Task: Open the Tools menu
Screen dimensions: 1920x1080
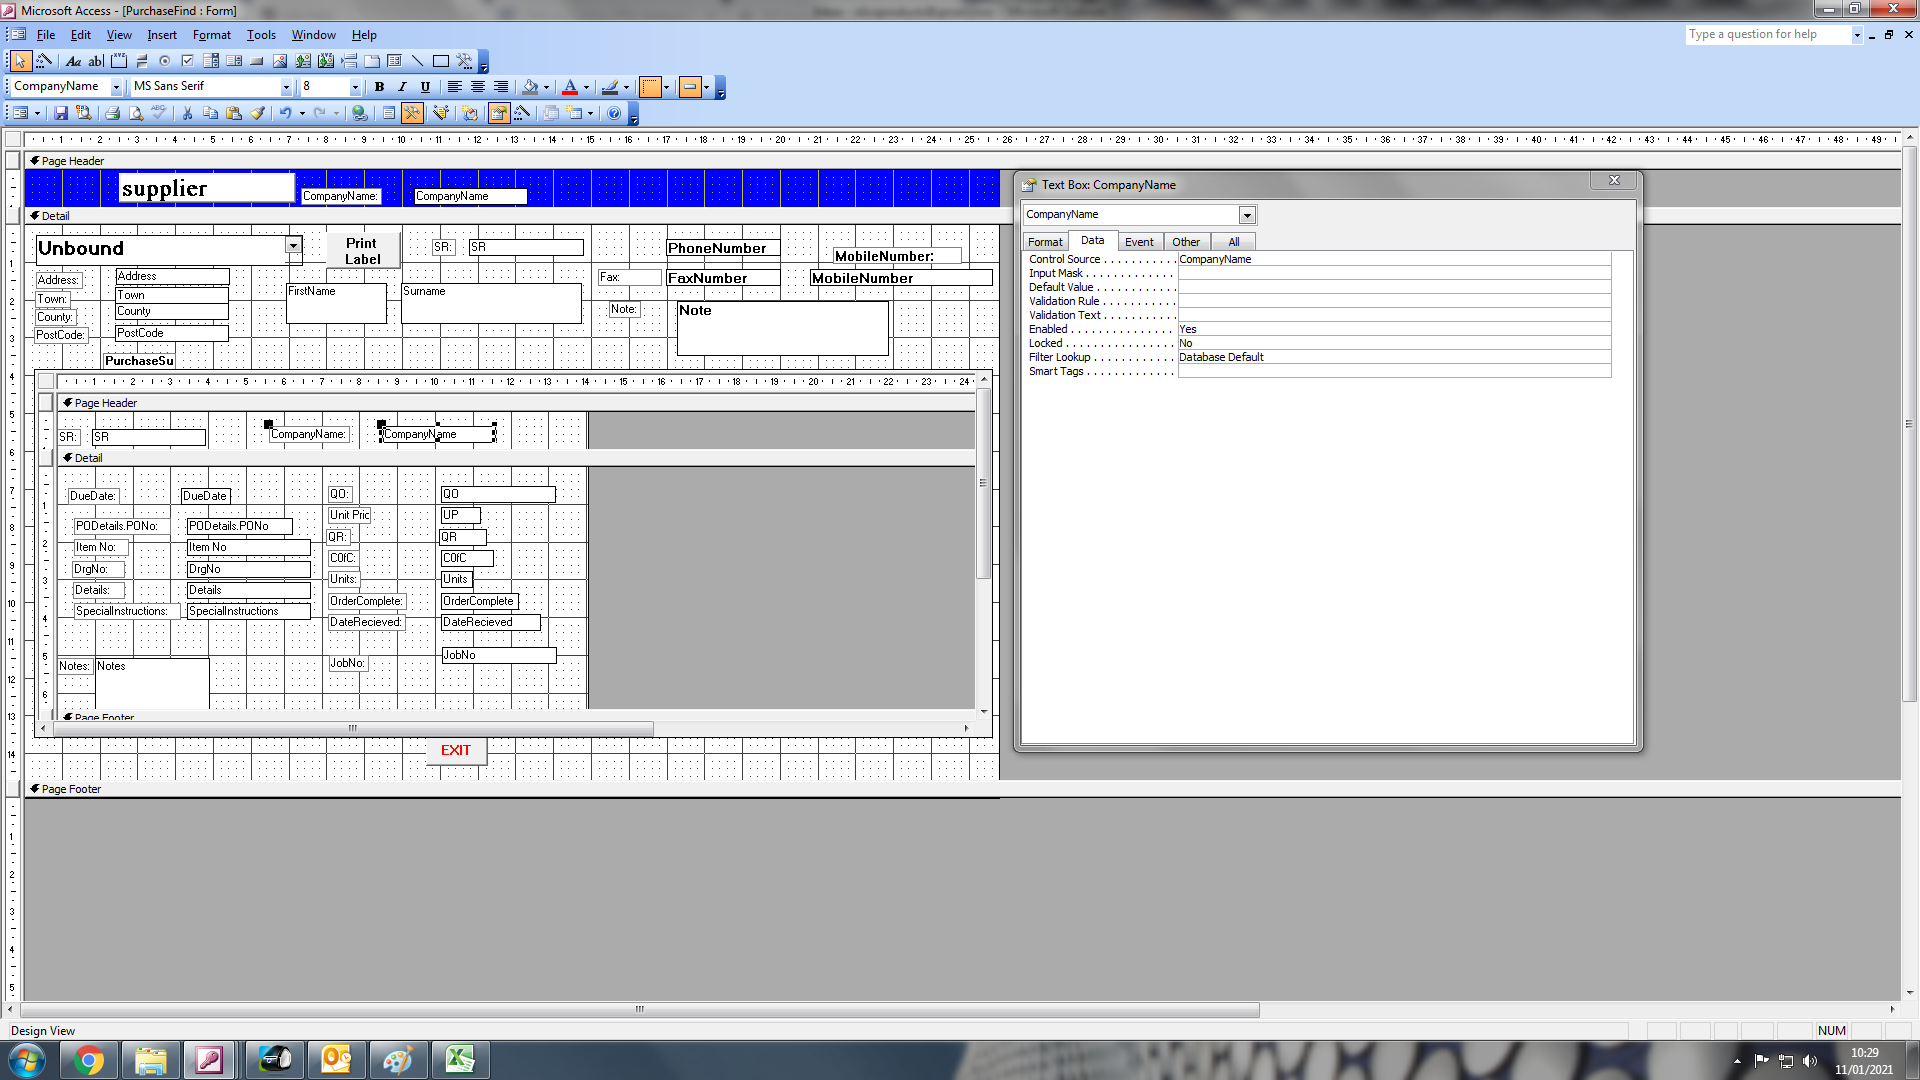Action: coord(261,35)
